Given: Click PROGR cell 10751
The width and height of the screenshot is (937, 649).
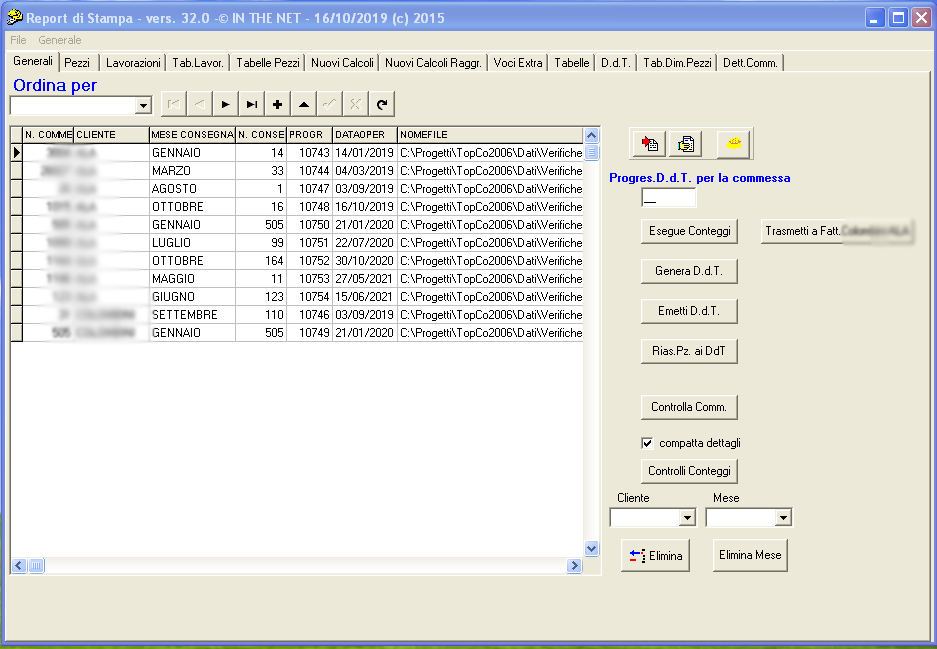Looking at the screenshot, I should (310, 243).
